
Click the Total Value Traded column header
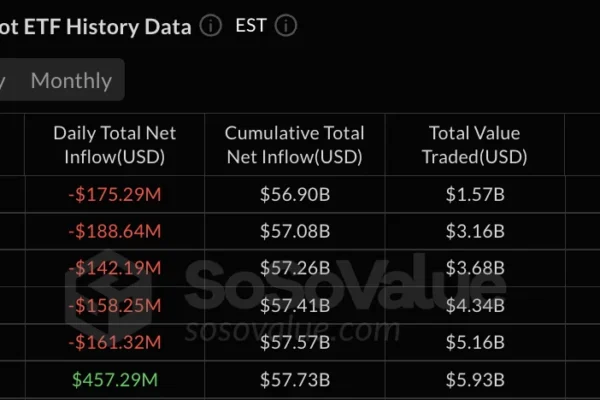point(475,145)
